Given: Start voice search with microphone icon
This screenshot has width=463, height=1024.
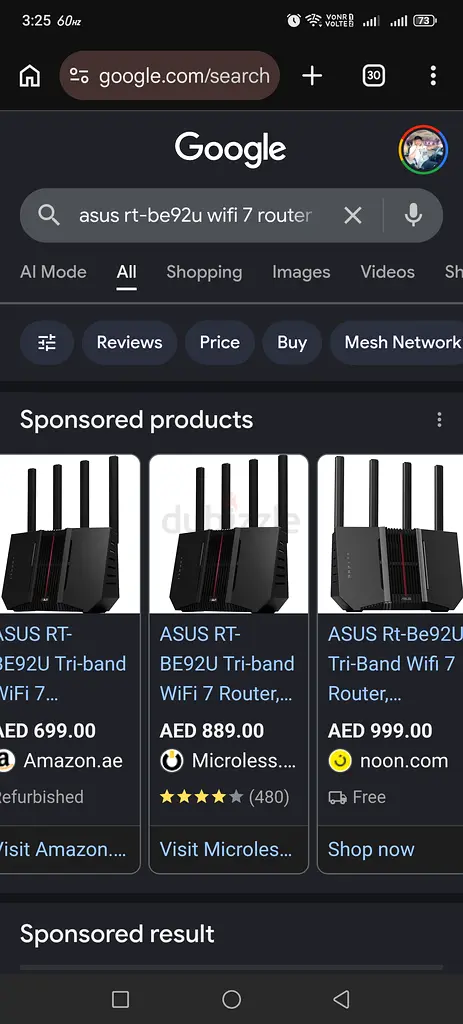Looking at the screenshot, I should (x=413, y=215).
